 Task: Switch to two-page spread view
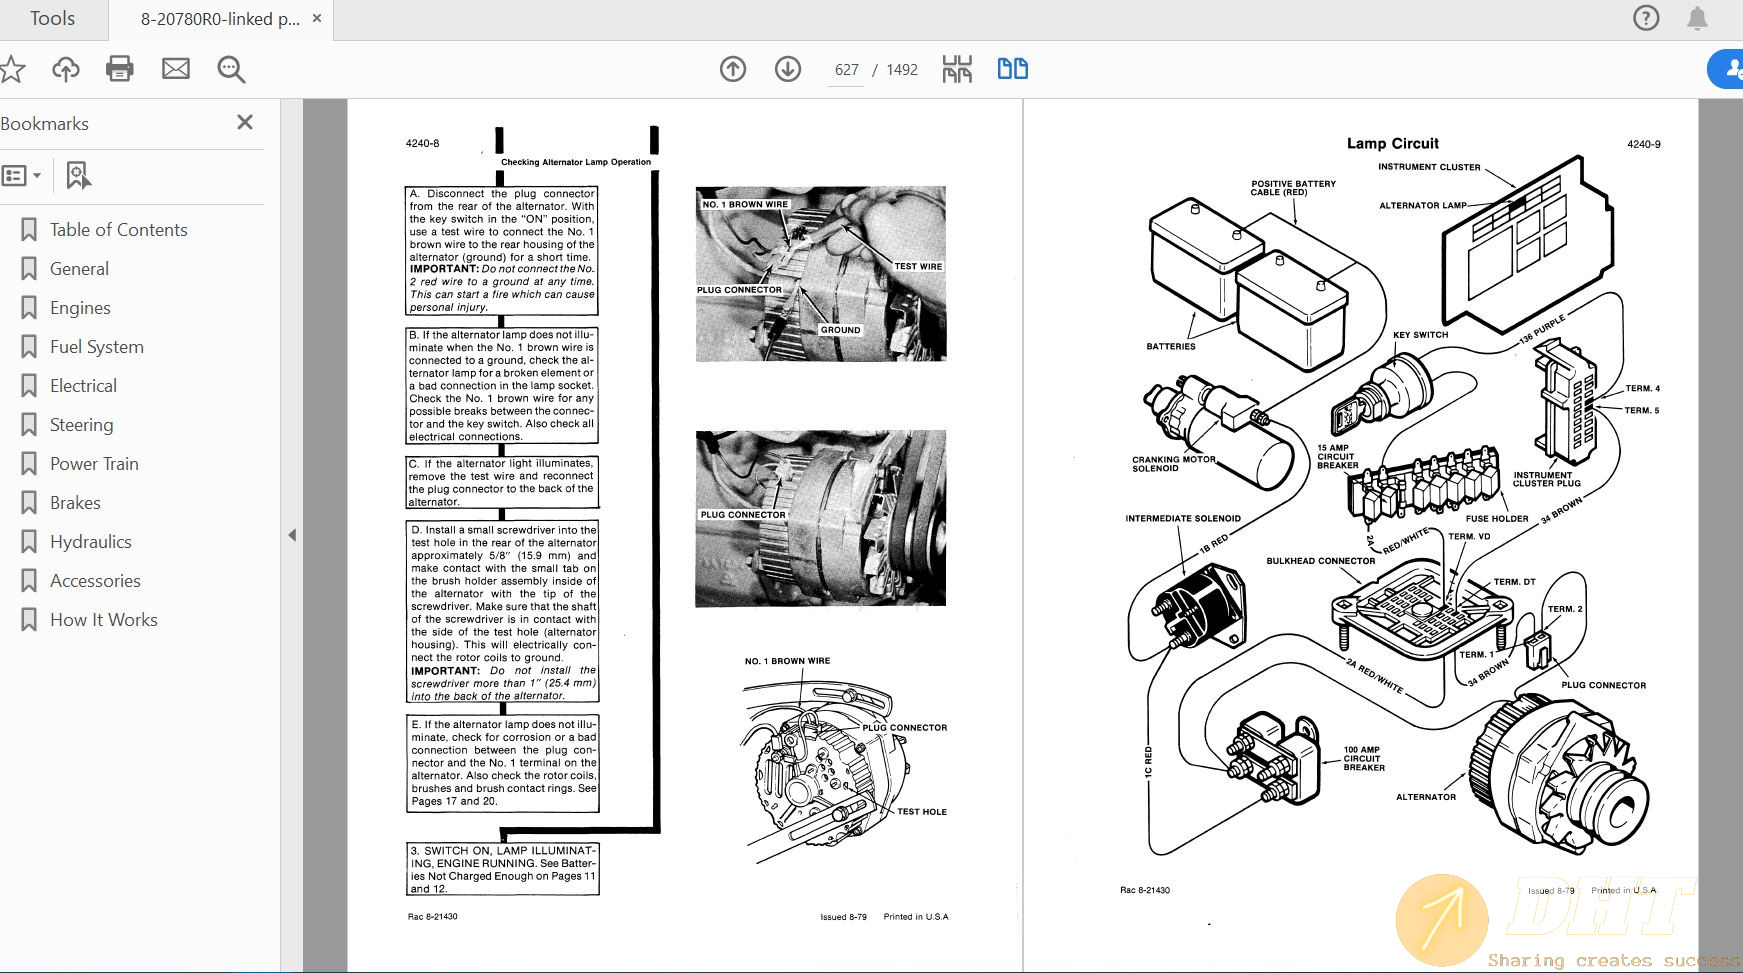click(x=1012, y=69)
